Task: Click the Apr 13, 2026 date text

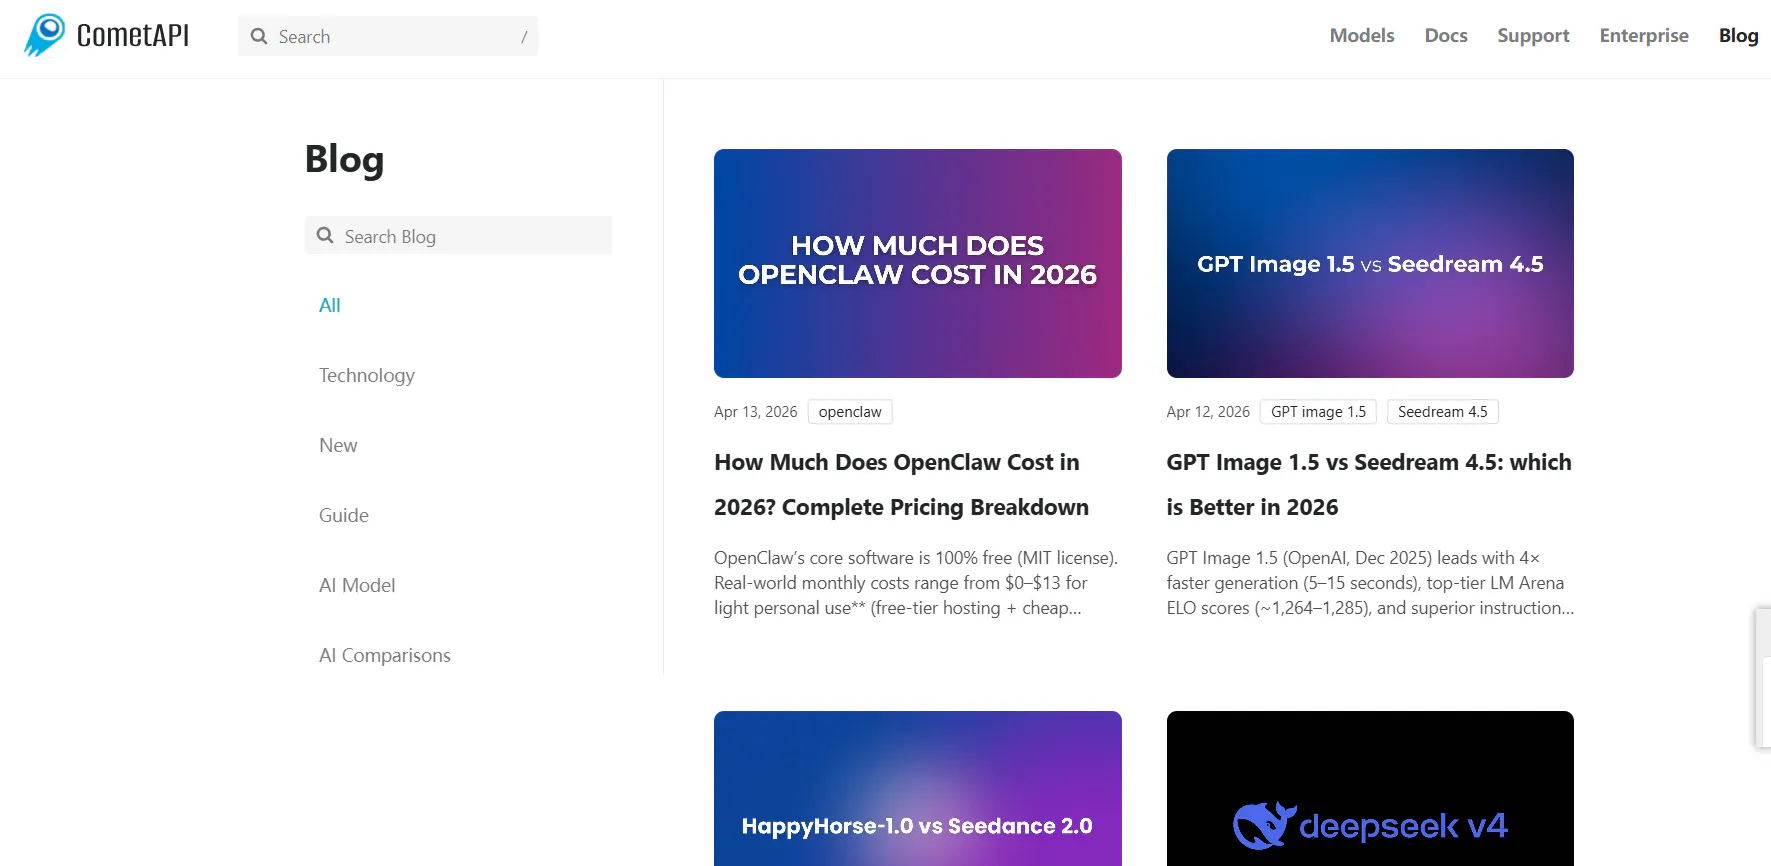Action: tap(756, 412)
